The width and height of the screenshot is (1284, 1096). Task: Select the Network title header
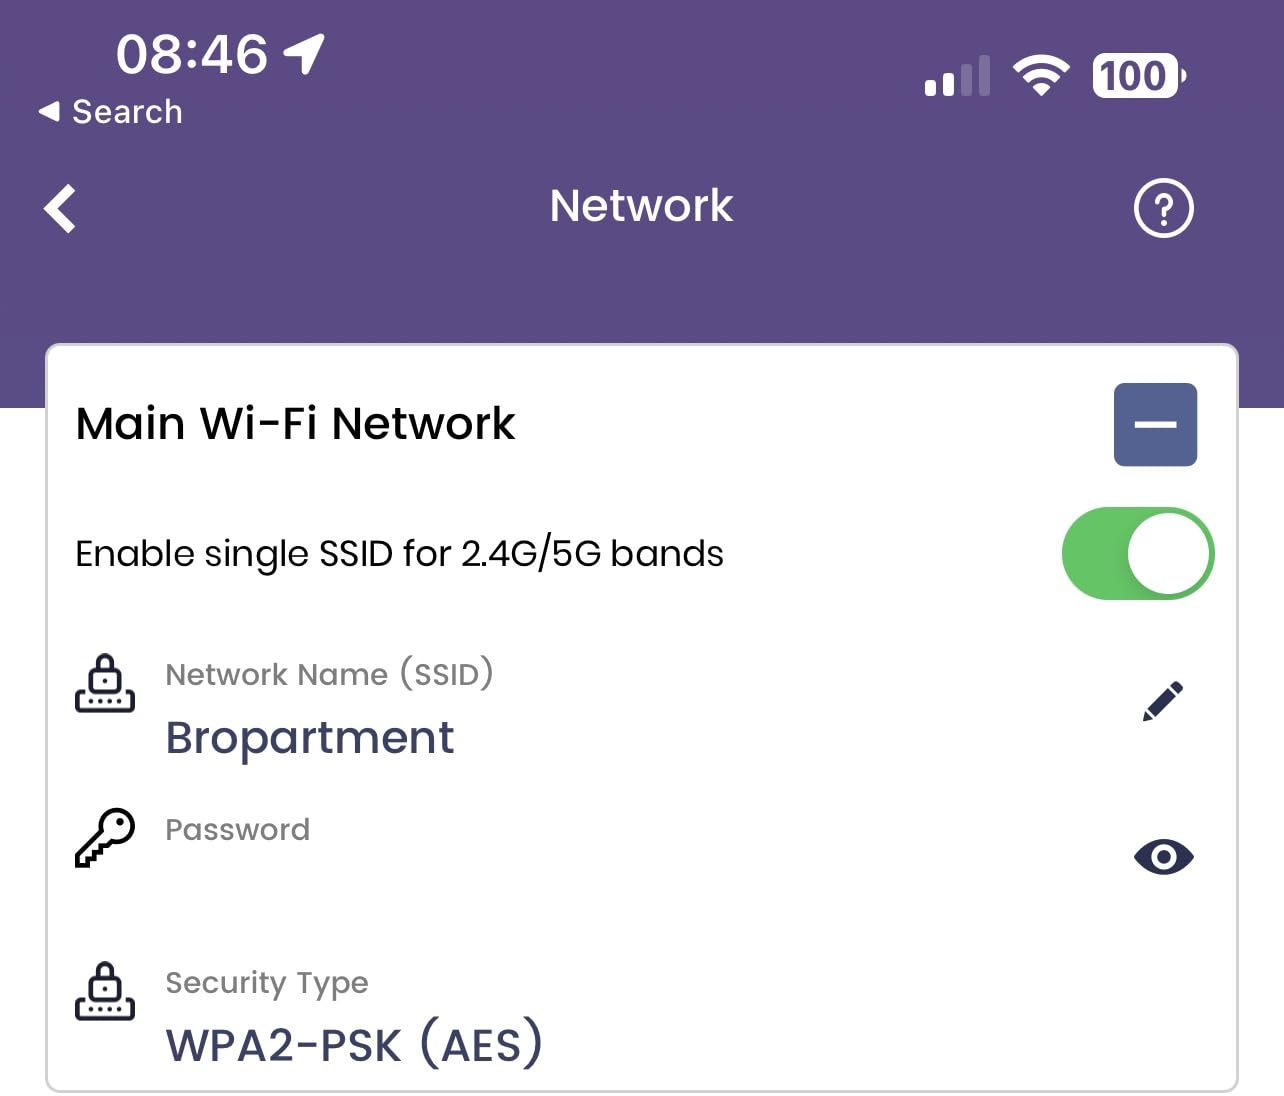pyautogui.click(x=641, y=206)
